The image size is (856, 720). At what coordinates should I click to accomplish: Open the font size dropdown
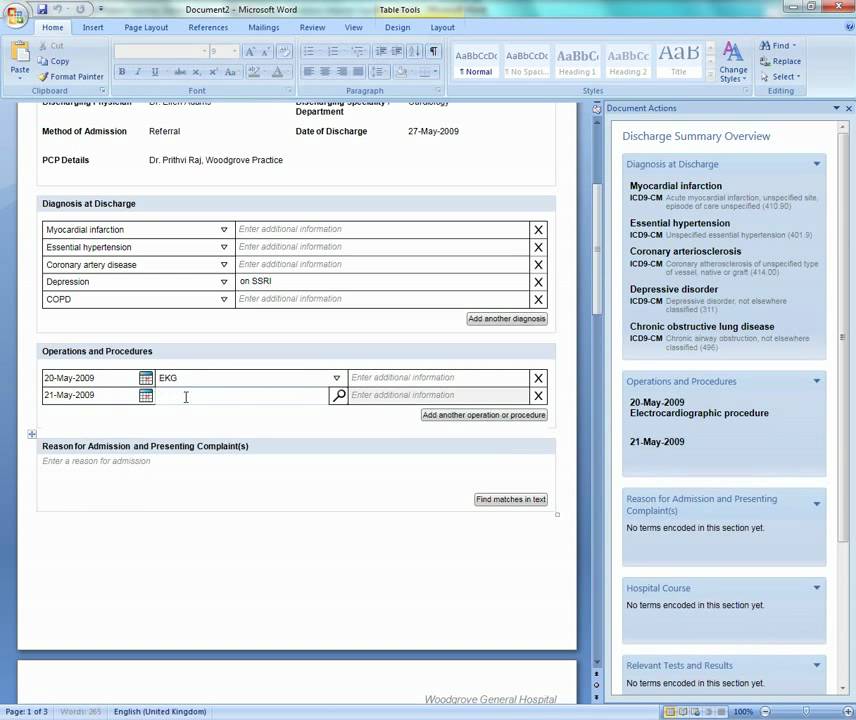(235, 51)
